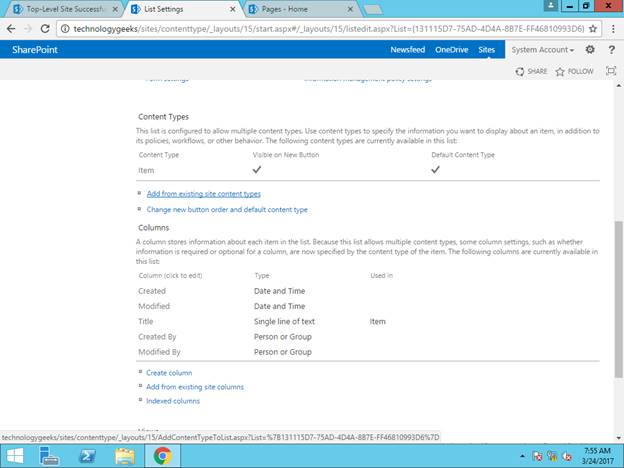Open the Indexed columns link
This screenshot has height=468, width=624.
tap(173, 401)
